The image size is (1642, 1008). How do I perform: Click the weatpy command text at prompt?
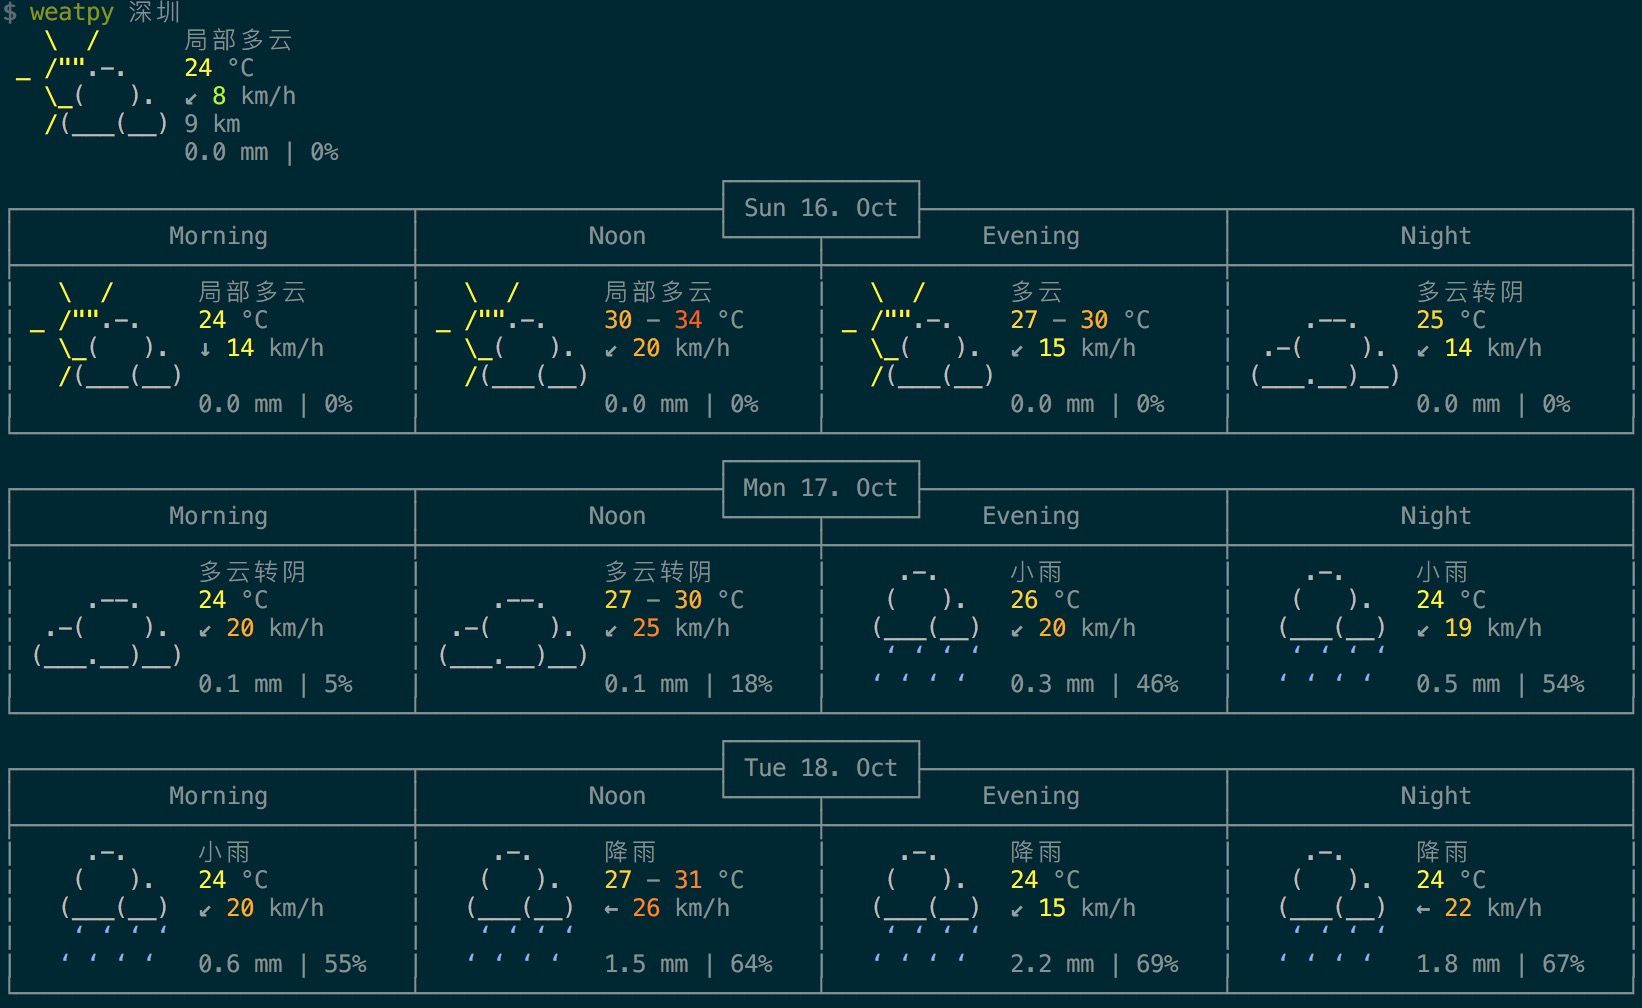click(x=72, y=13)
